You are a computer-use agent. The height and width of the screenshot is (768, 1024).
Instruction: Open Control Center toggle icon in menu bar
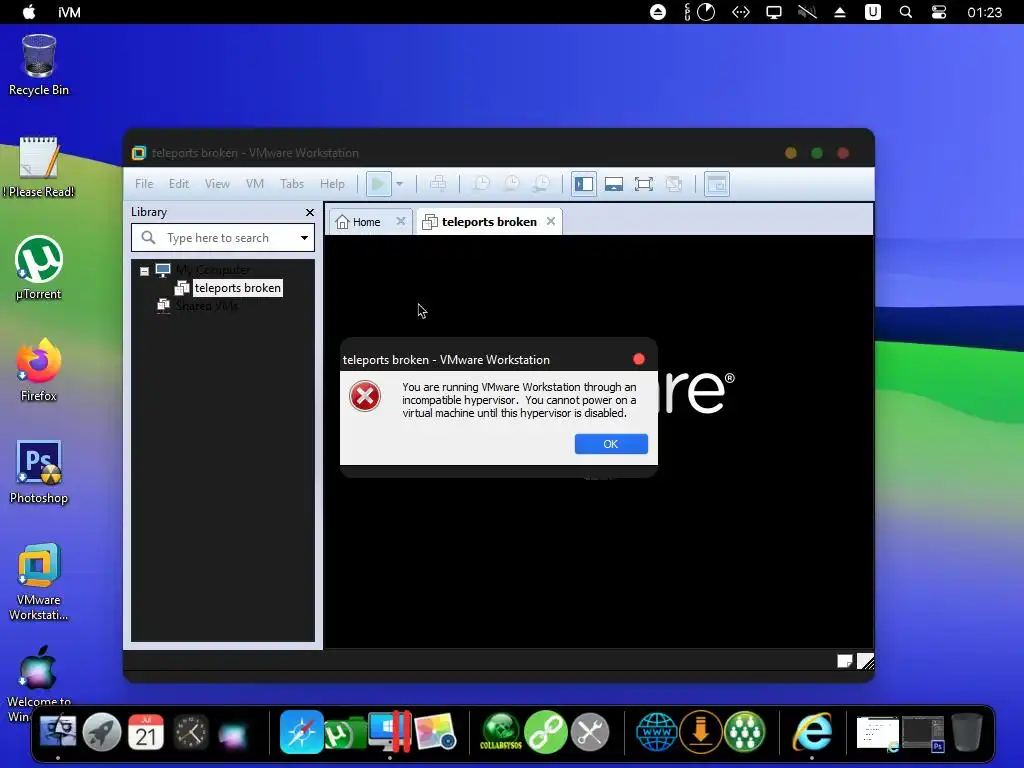[938, 12]
